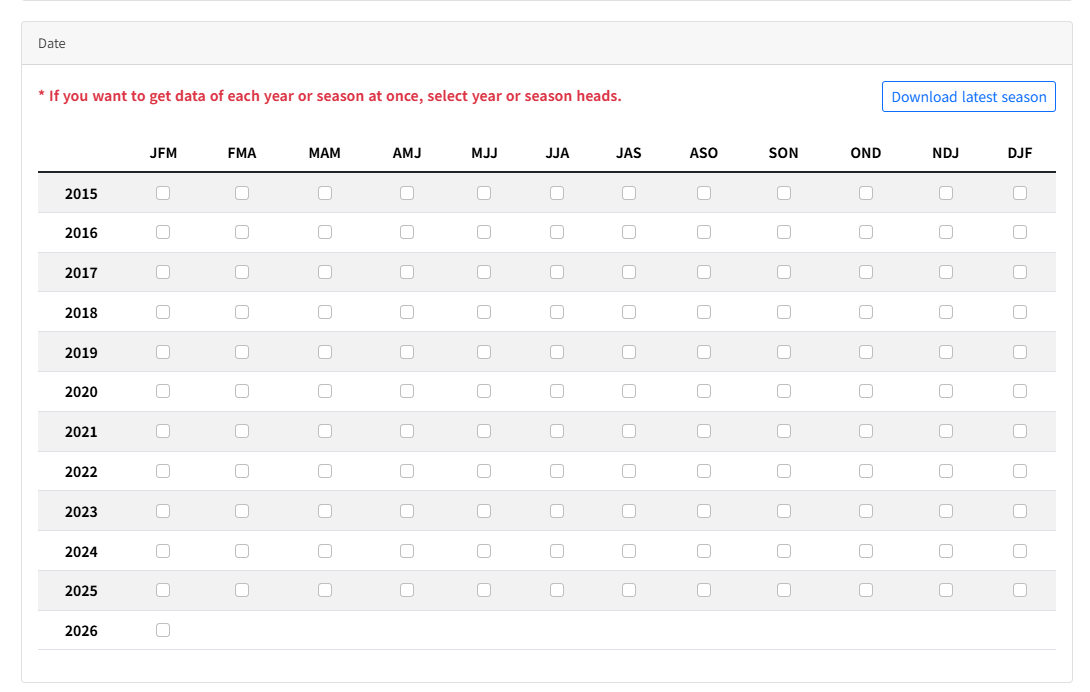The height and width of the screenshot is (692, 1090).
Task: Check the 2018 SON checkbox
Action: point(784,312)
